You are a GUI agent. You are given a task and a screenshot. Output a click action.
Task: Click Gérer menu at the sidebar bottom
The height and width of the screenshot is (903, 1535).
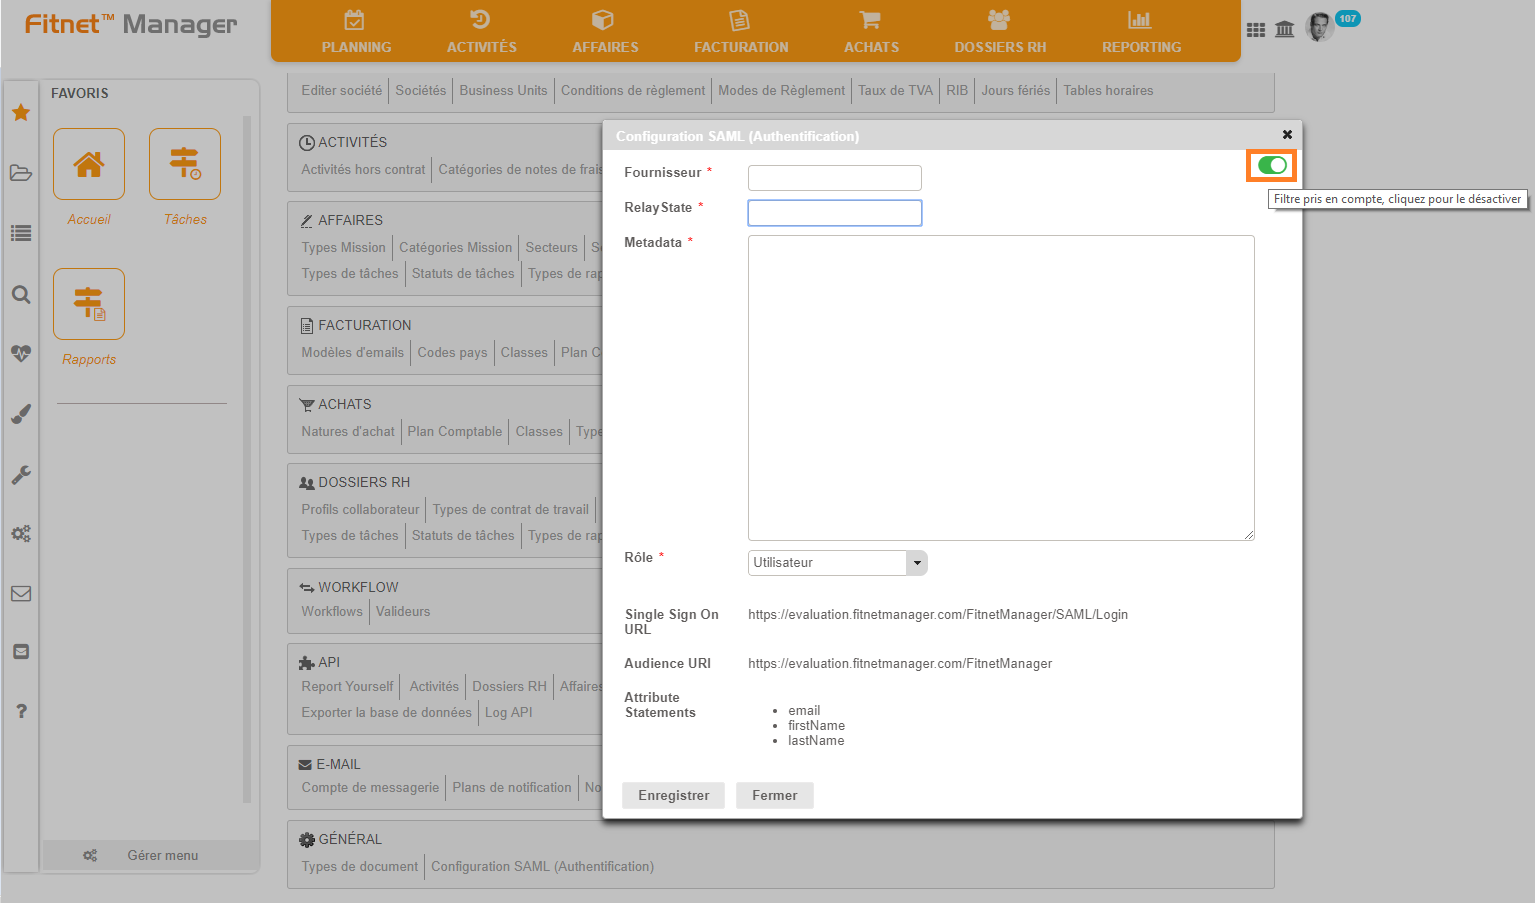click(x=150, y=855)
